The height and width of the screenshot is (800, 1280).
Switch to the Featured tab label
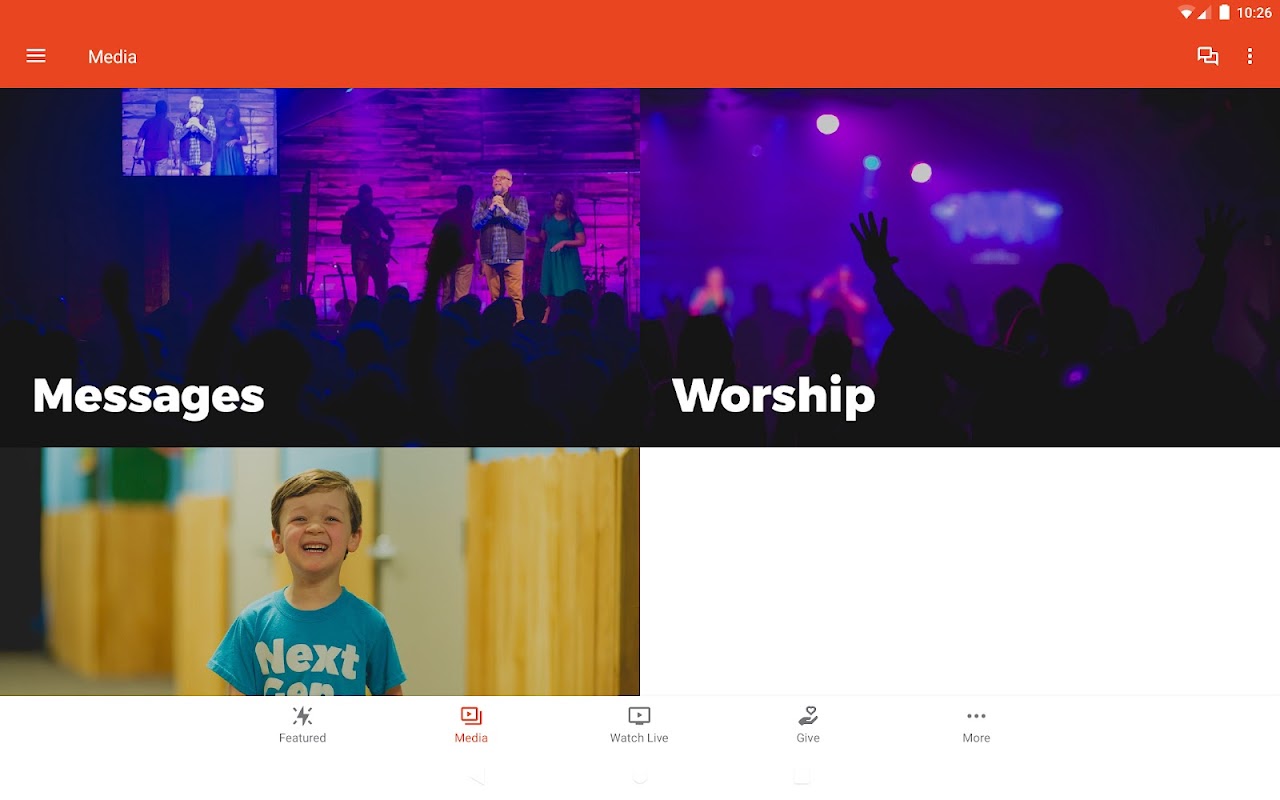pyautogui.click(x=302, y=738)
